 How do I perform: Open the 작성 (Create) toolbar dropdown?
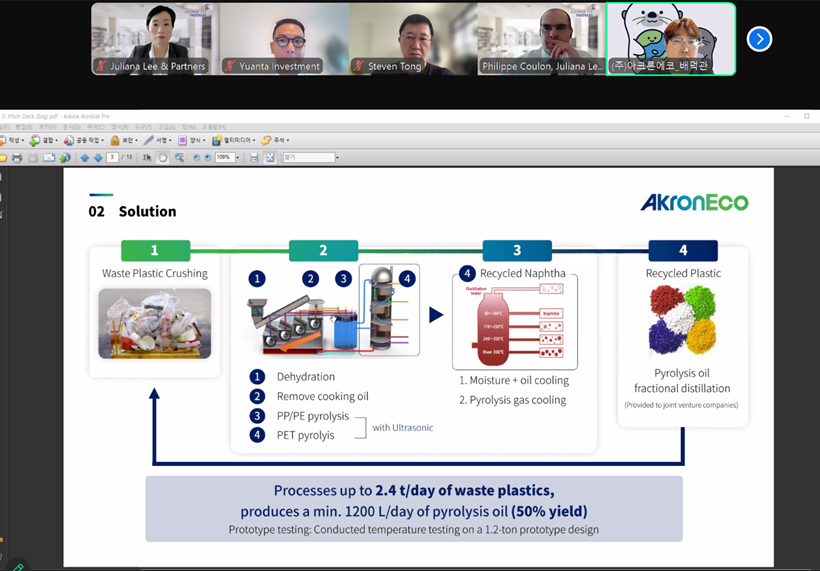[x=12, y=140]
